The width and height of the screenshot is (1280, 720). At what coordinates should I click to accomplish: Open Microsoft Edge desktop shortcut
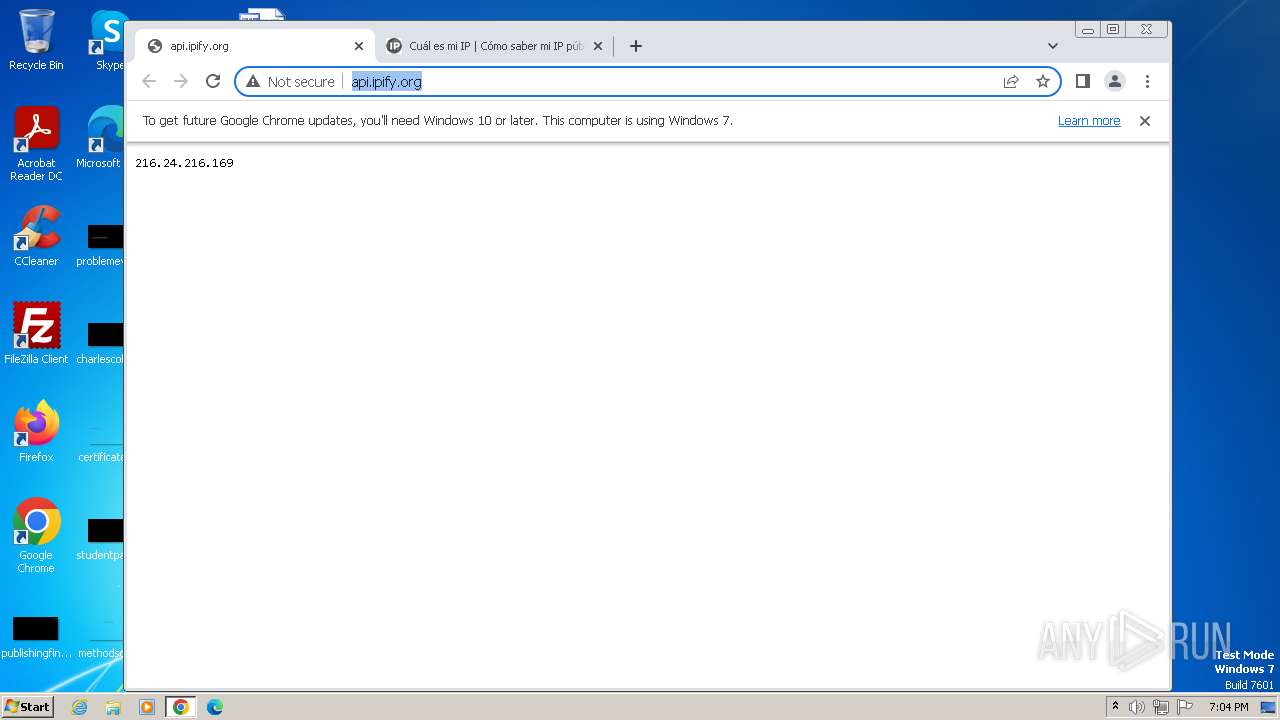(x=100, y=138)
